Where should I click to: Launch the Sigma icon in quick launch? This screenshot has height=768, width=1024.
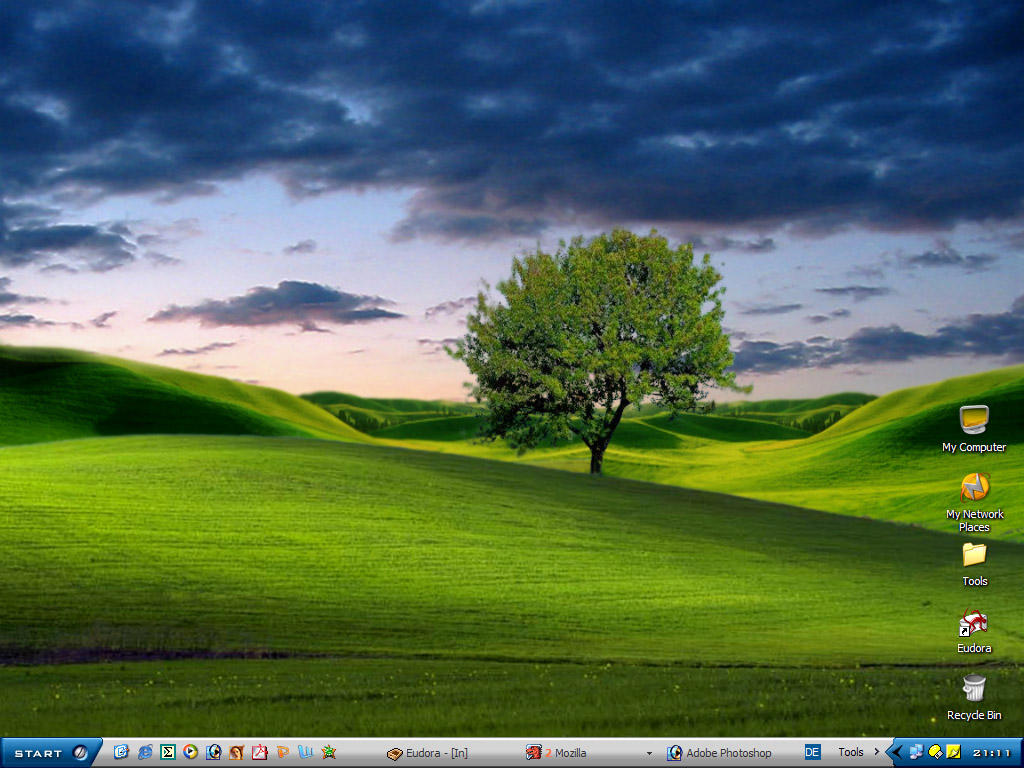point(167,752)
